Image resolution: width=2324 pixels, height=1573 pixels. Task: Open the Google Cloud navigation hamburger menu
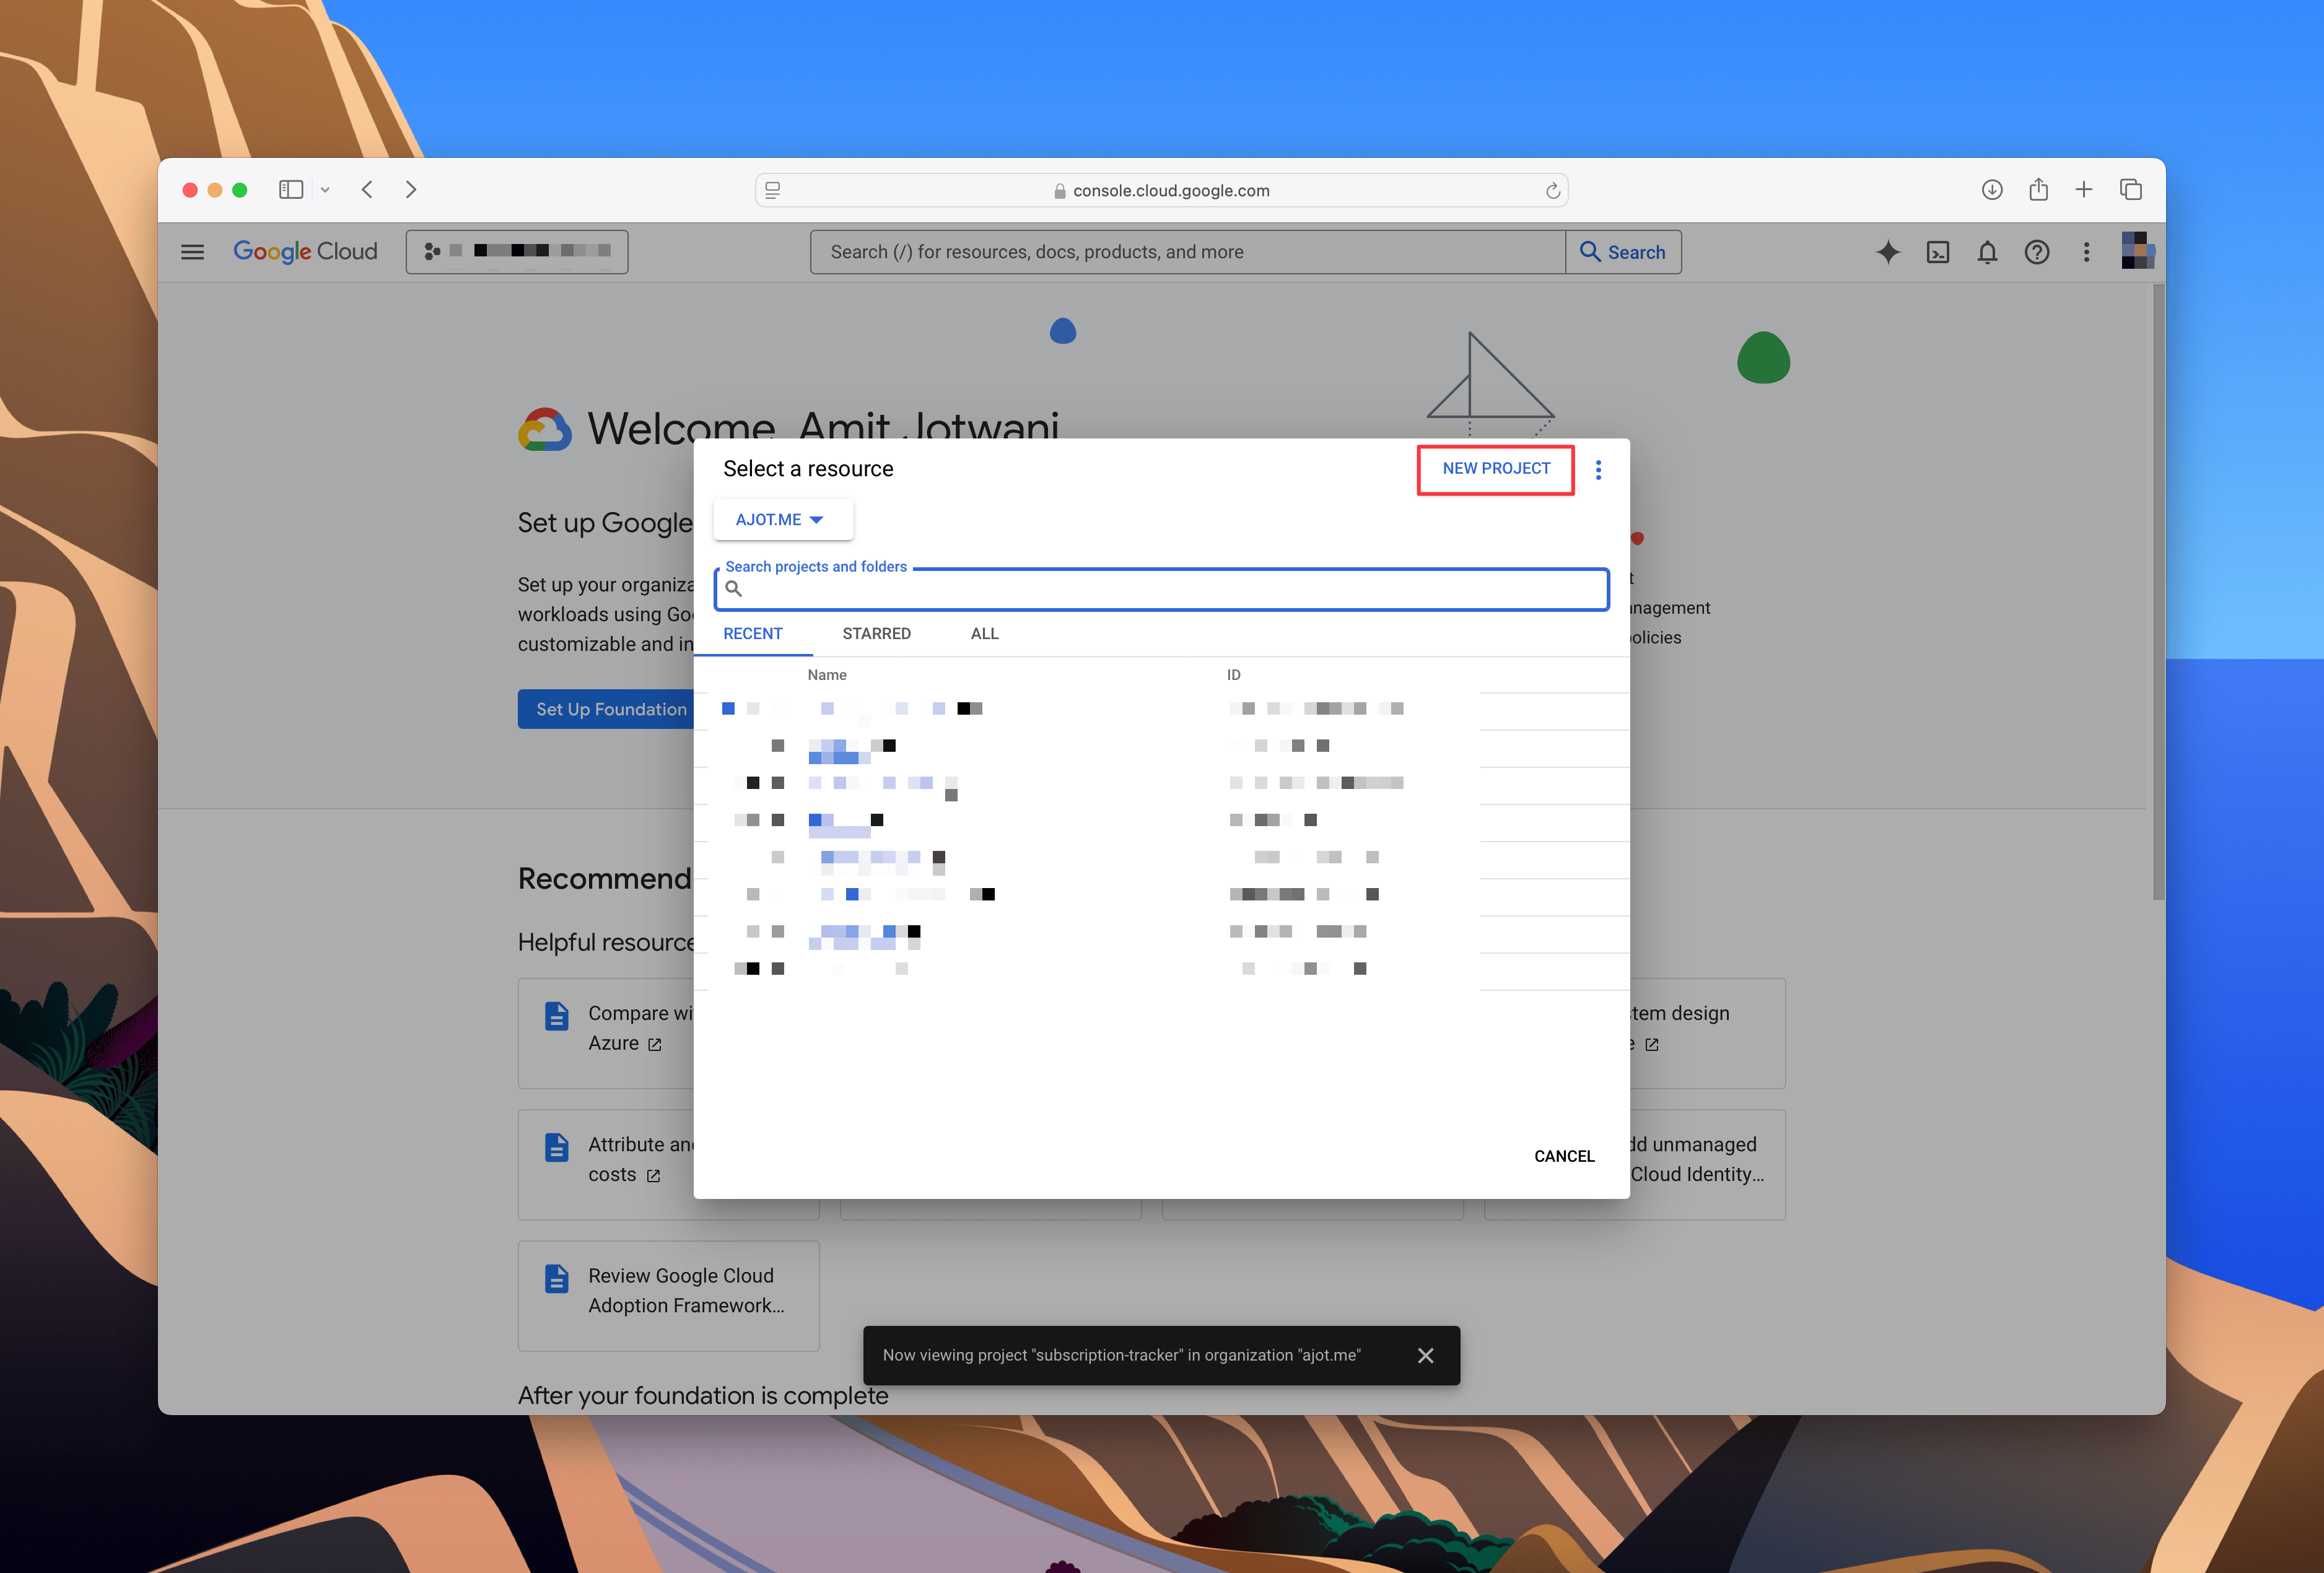pyautogui.click(x=192, y=252)
